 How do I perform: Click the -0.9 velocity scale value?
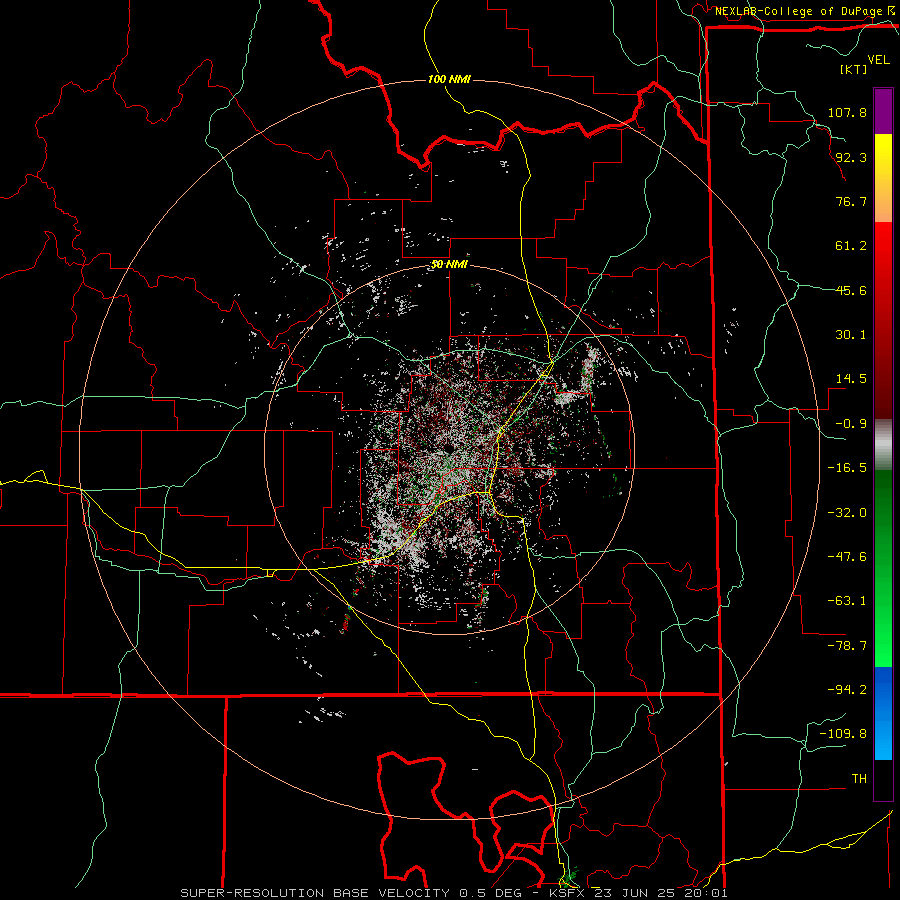coord(851,424)
